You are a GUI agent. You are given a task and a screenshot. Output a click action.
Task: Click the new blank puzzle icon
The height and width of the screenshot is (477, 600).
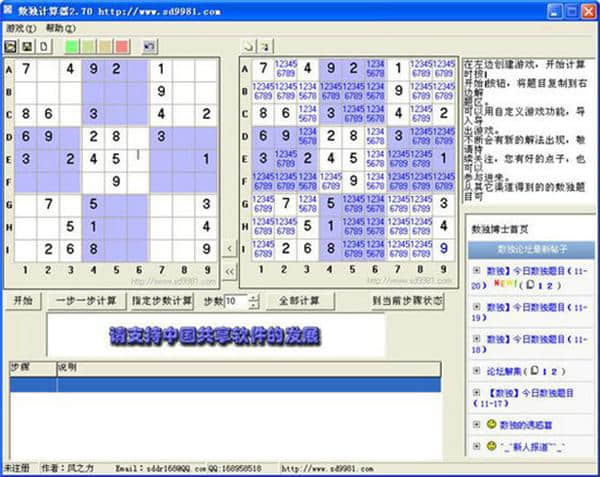[43, 46]
